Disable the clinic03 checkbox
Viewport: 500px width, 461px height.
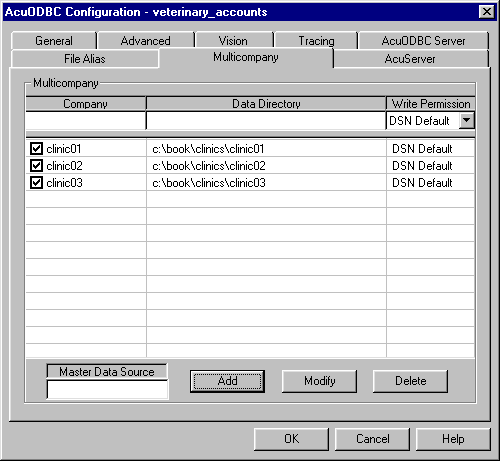pyautogui.click(x=36, y=183)
